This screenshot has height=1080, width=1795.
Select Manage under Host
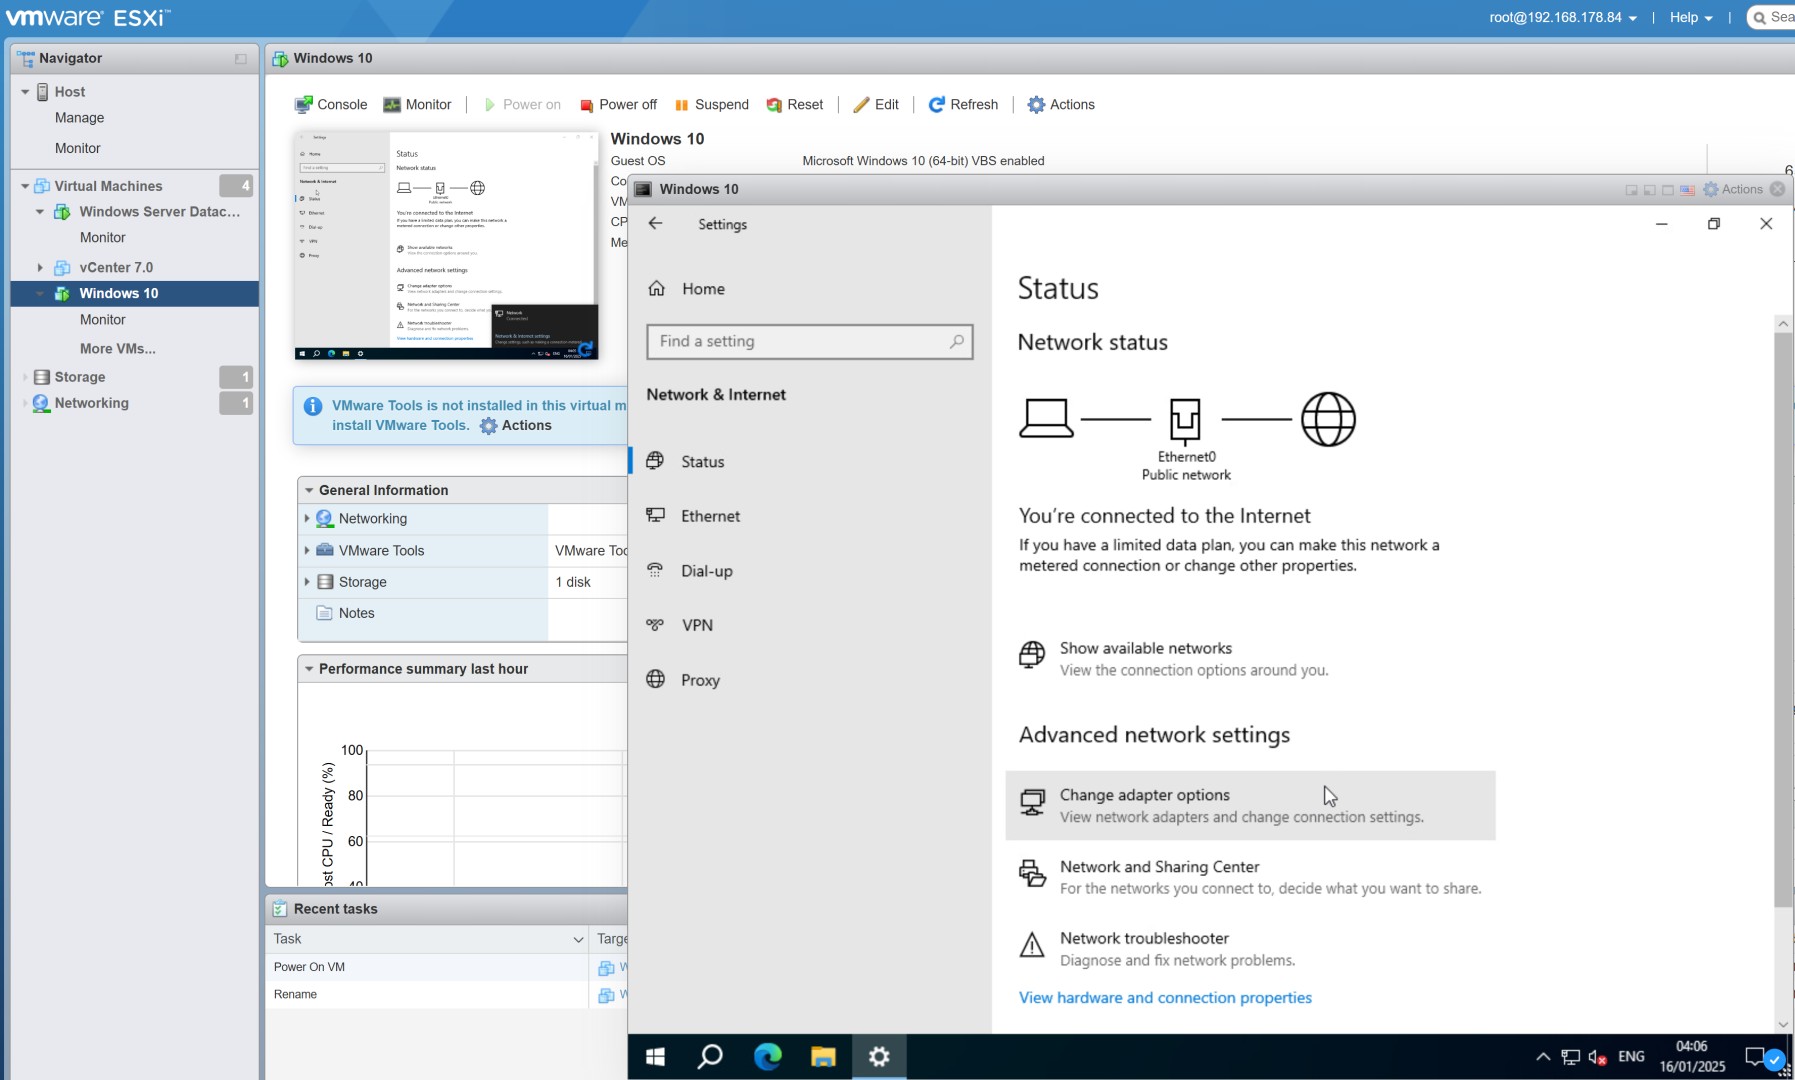click(x=79, y=118)
